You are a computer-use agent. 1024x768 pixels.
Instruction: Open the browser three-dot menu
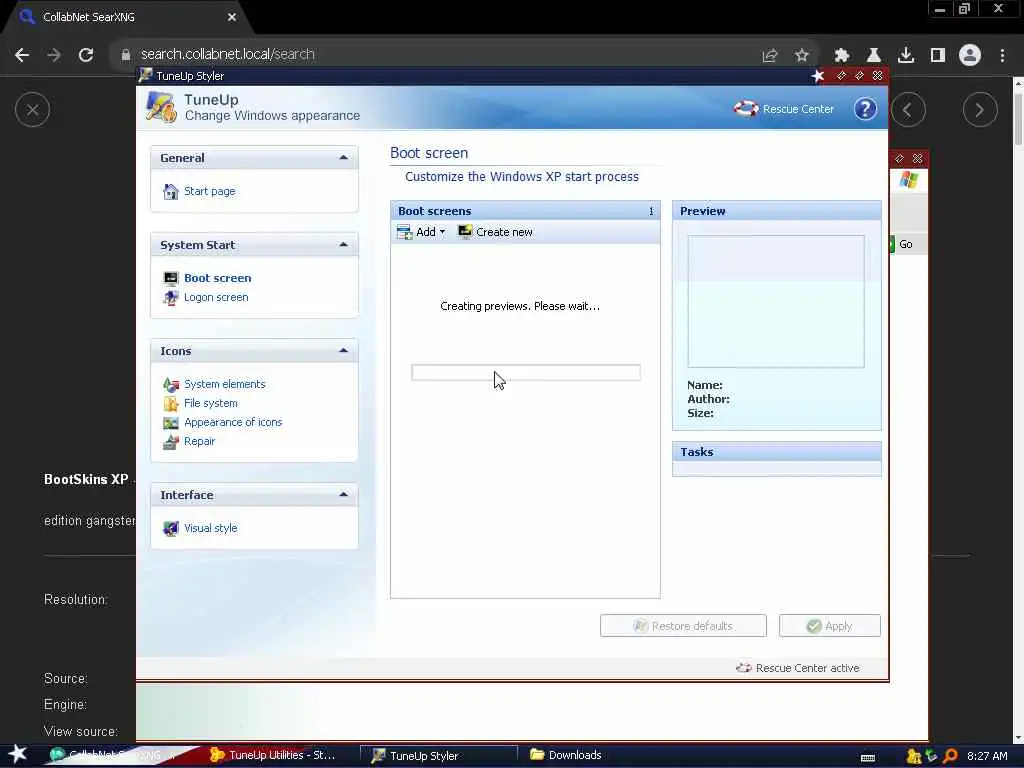(1002, 56)
